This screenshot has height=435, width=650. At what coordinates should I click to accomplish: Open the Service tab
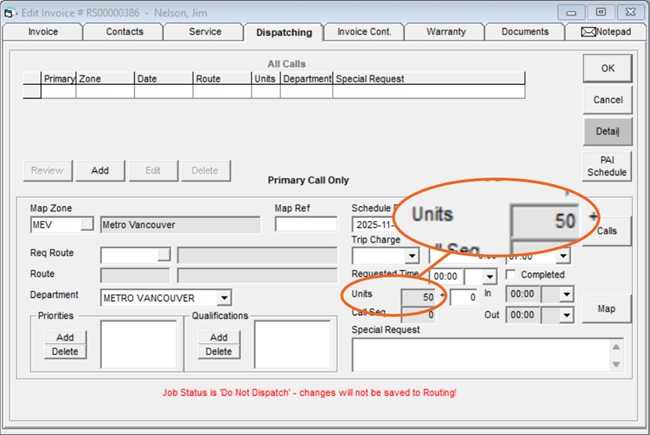tap(205, 32)
